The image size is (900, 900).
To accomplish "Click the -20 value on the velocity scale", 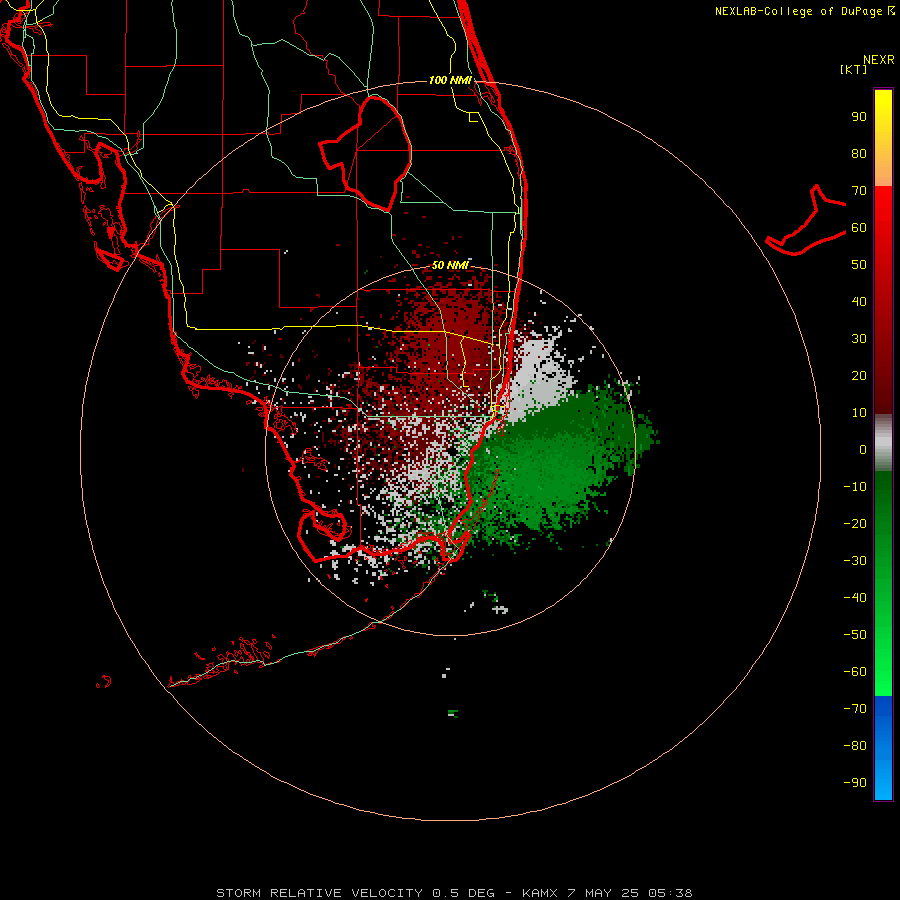I will [855, 523].
